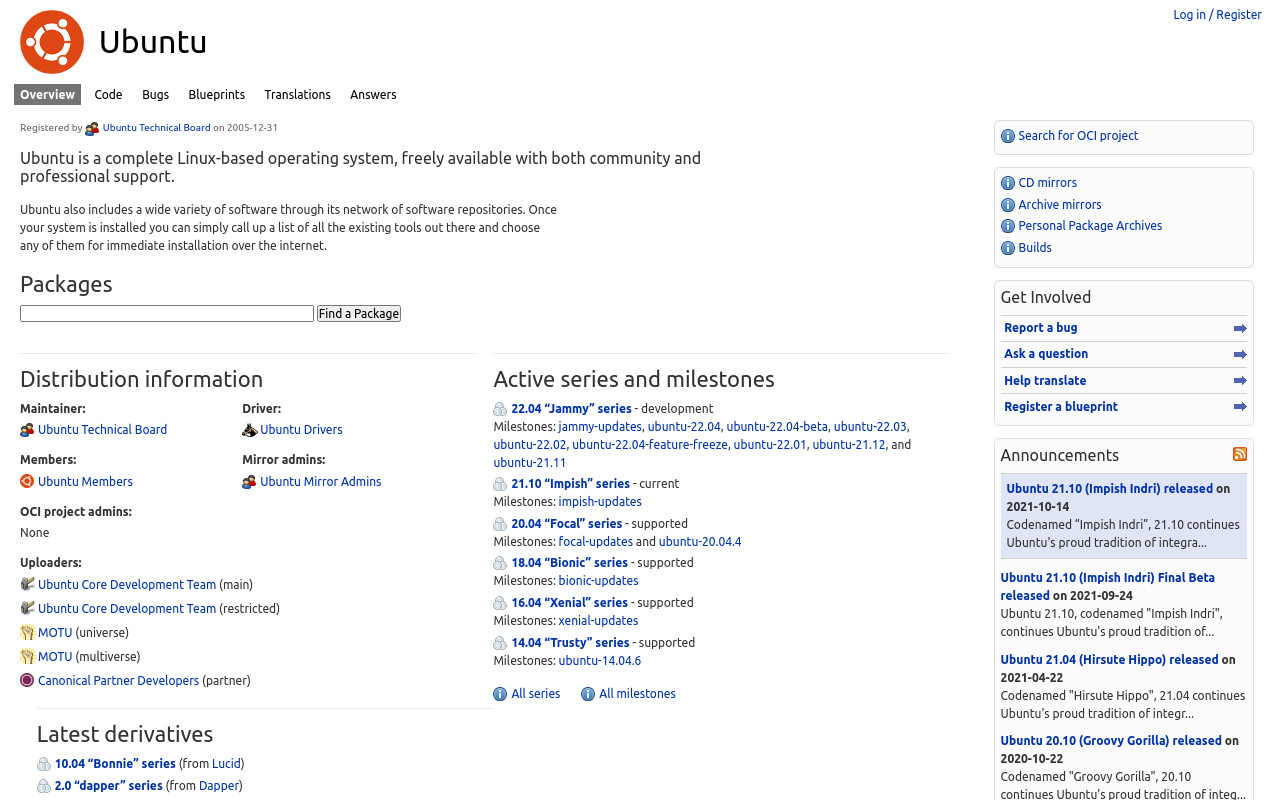Click series icon beside 20.04 Focal series
The width and height of the screenshot is (1280, 800).
[500, 524]
